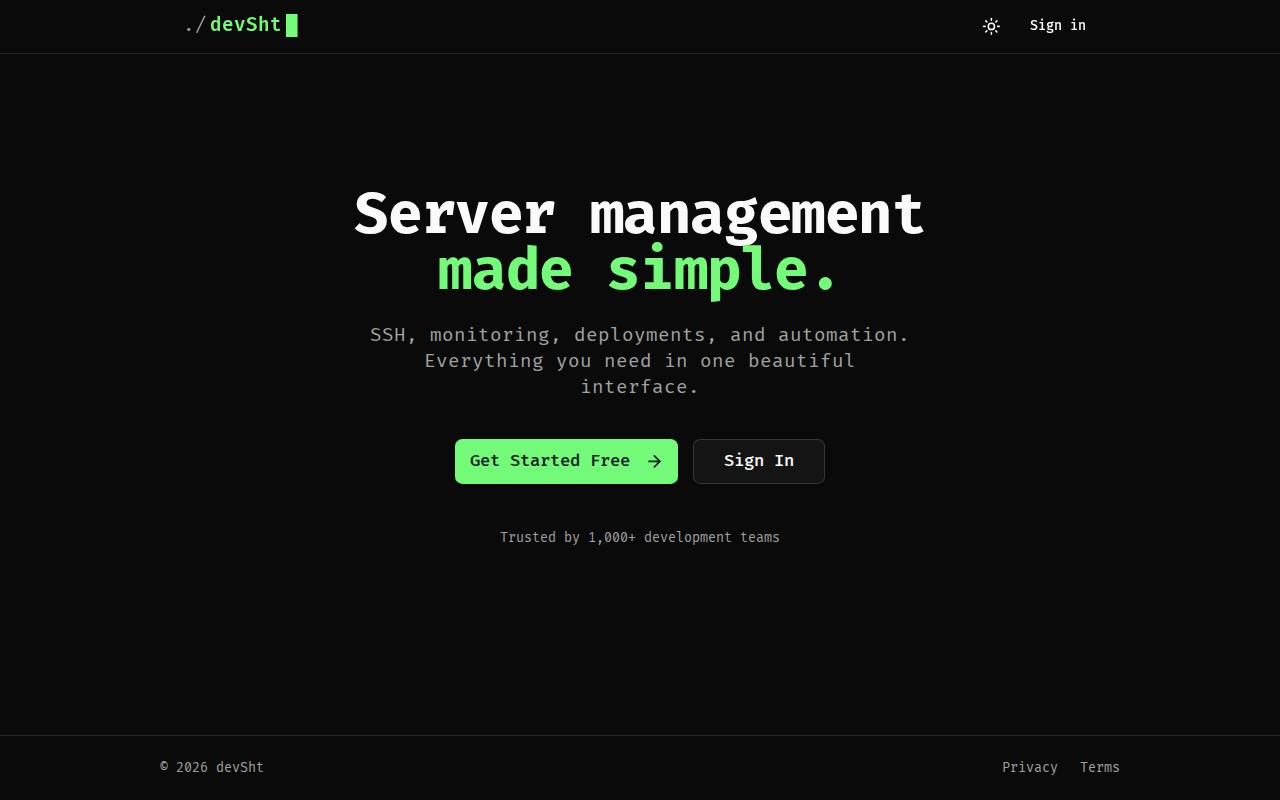
Task: Click the '© 2026 devSht' copyright text
Action: [x=212, y=767]
